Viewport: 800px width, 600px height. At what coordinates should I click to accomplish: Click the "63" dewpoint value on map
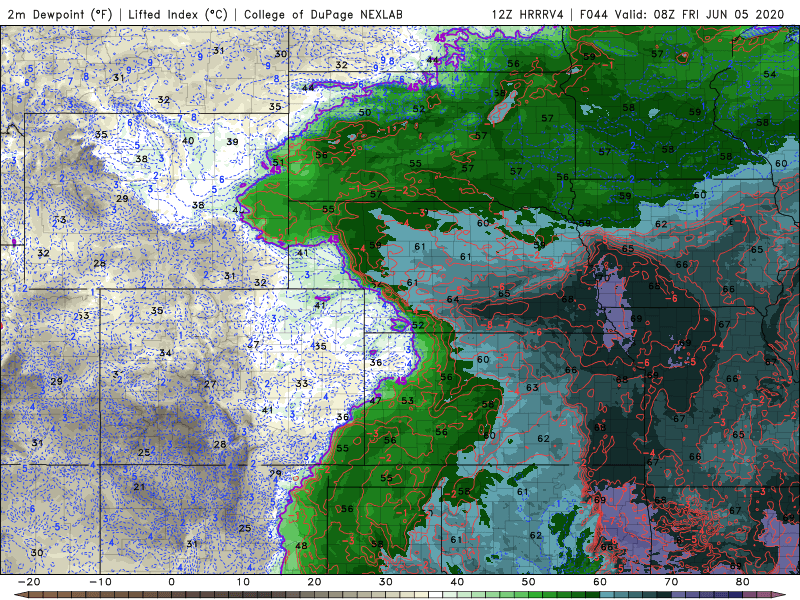pos(532,387)
